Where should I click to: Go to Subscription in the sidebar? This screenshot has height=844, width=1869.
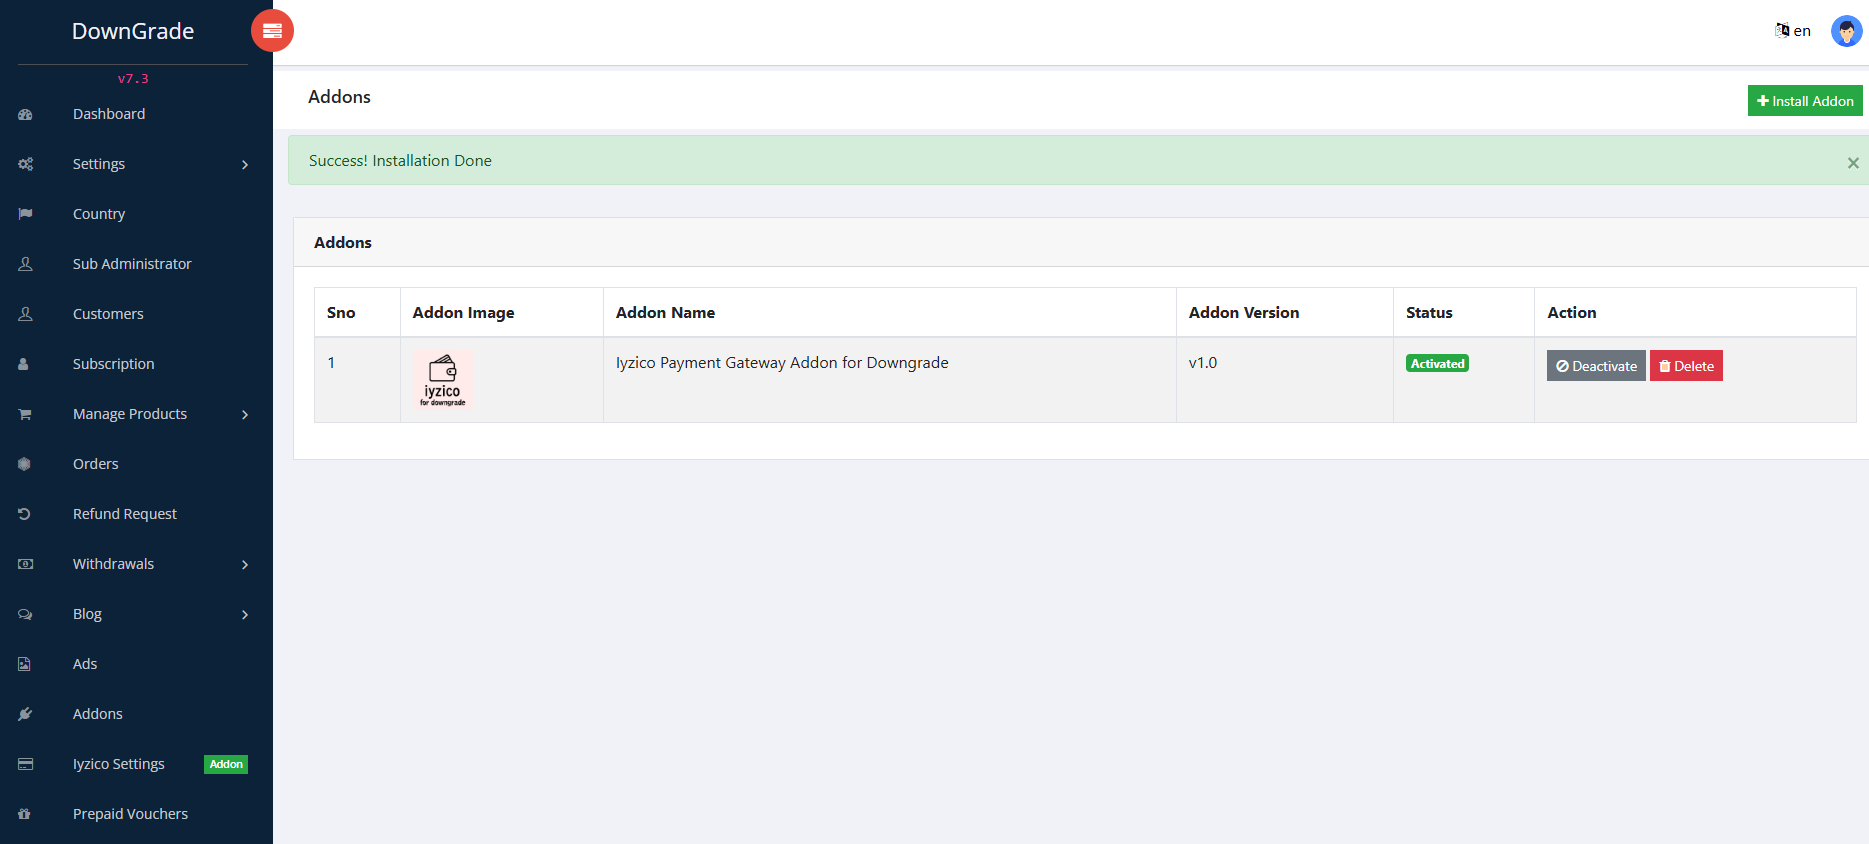pyautogui.click(x=113, y=364)
